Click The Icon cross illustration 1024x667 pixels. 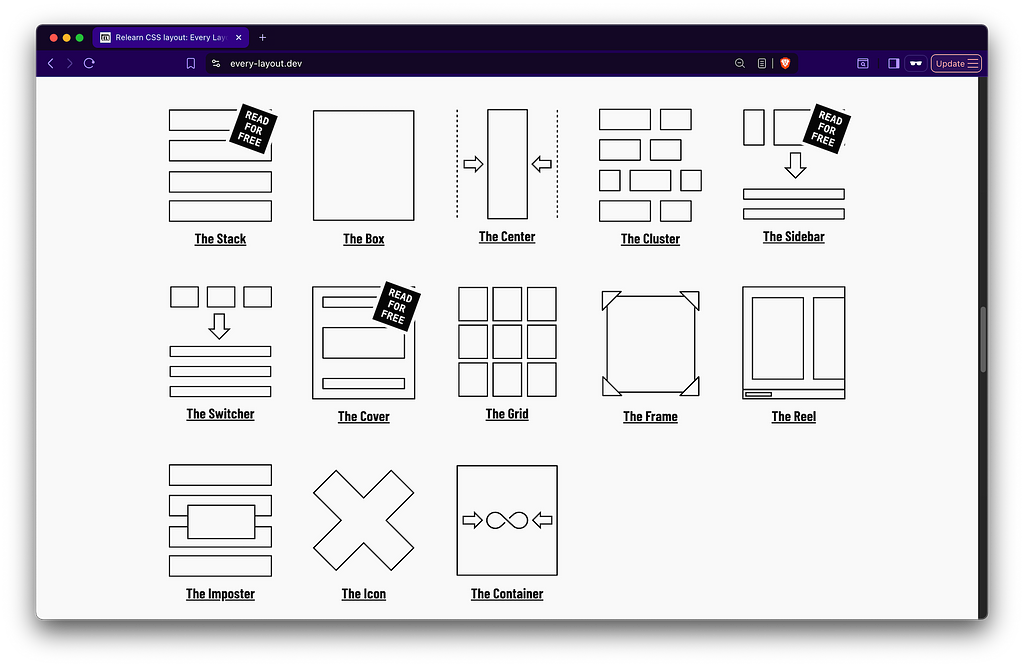click(x=363, y=520)
